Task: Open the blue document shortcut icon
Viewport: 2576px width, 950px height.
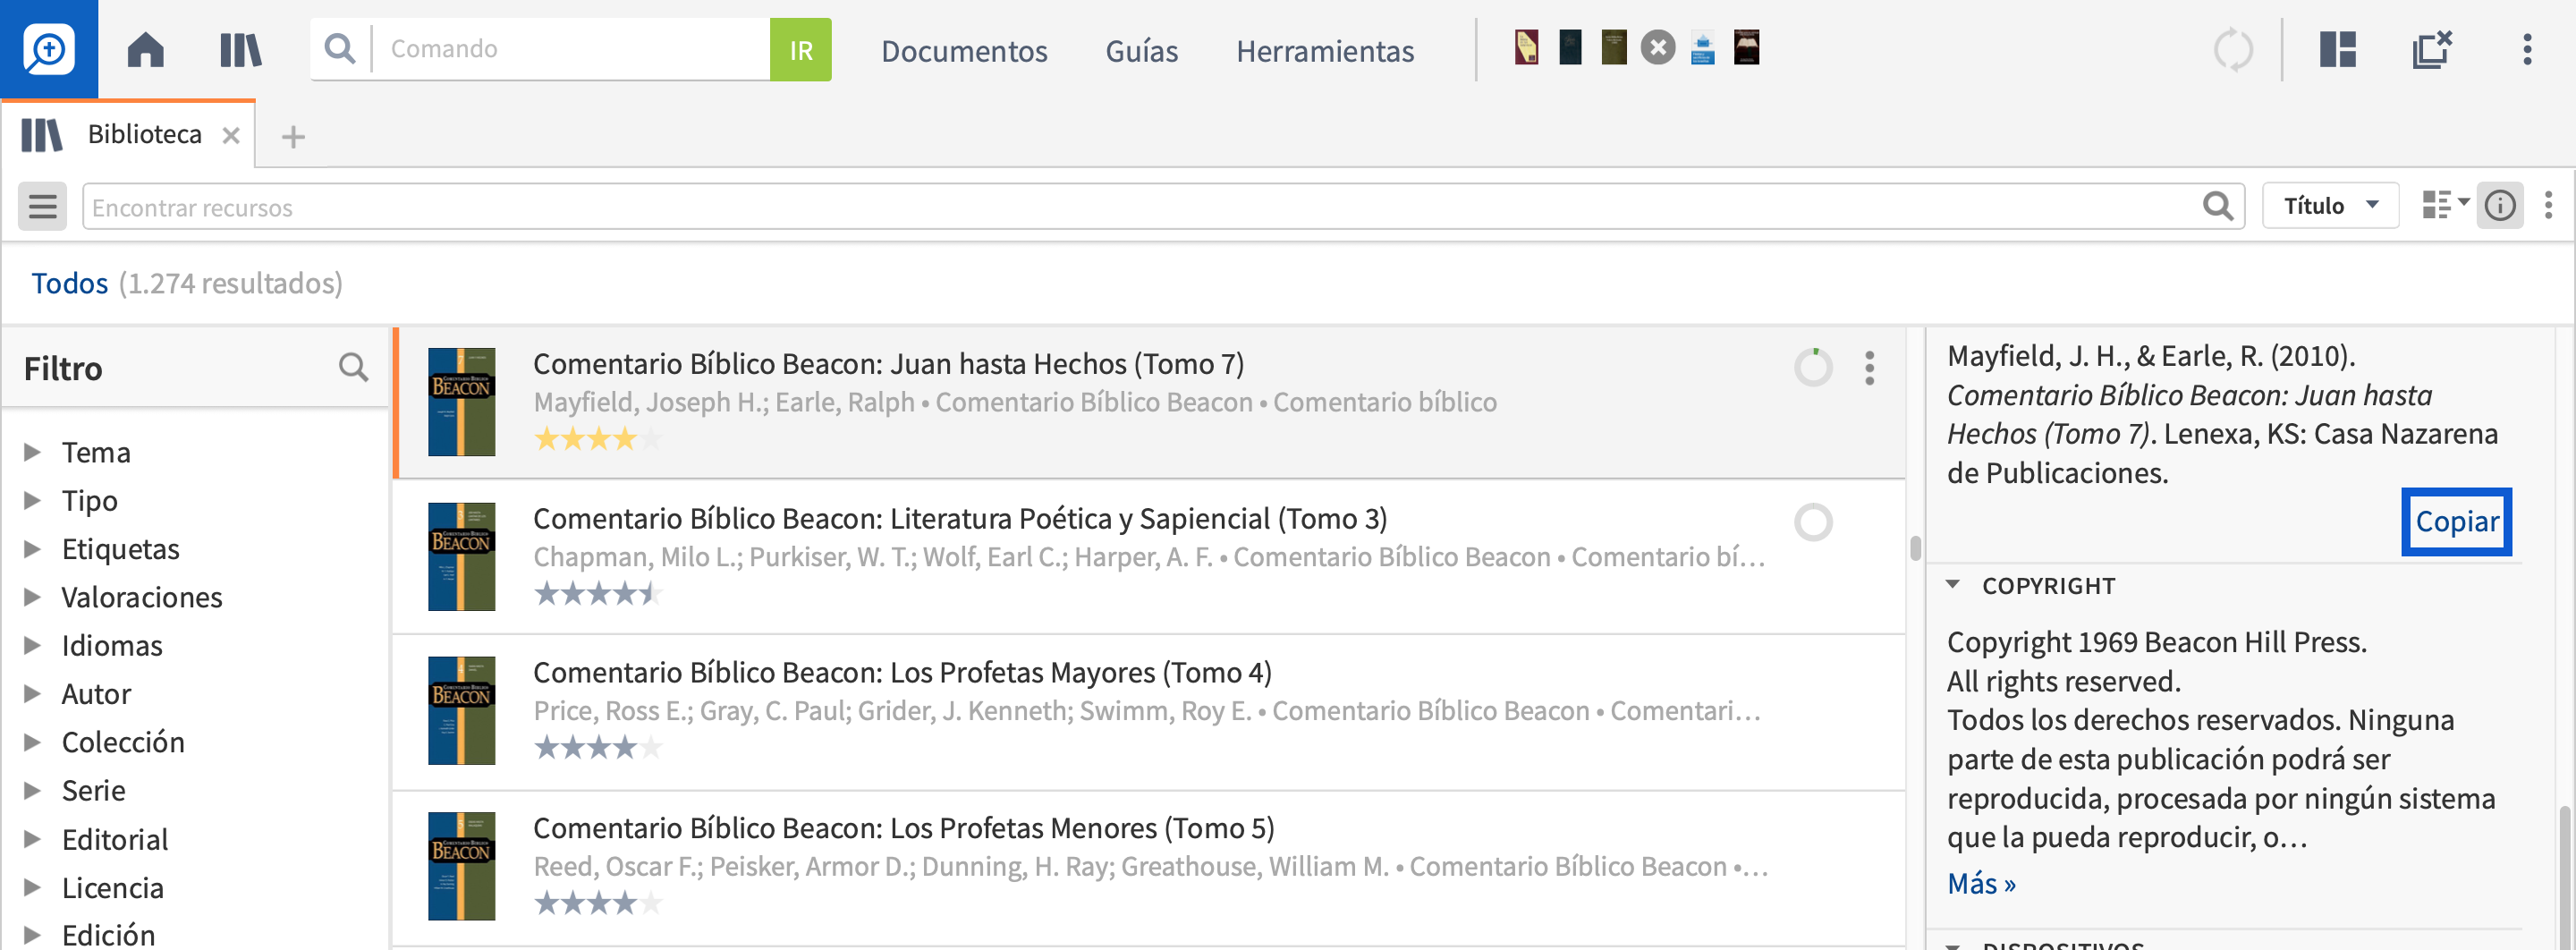Action: point(1702,48)
